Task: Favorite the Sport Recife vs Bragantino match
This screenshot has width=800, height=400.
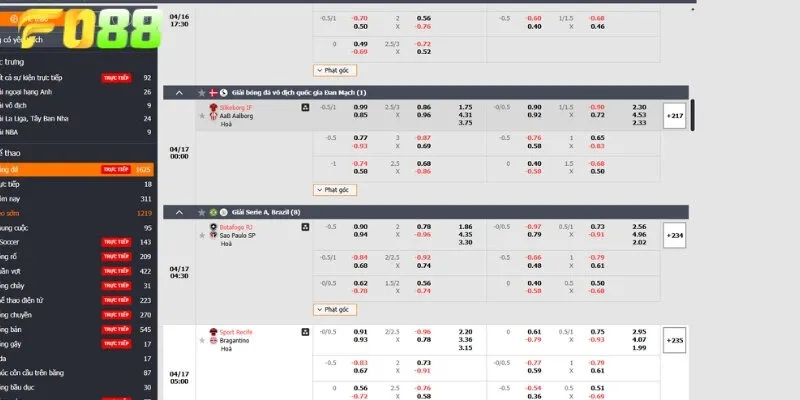Action: 202,340
